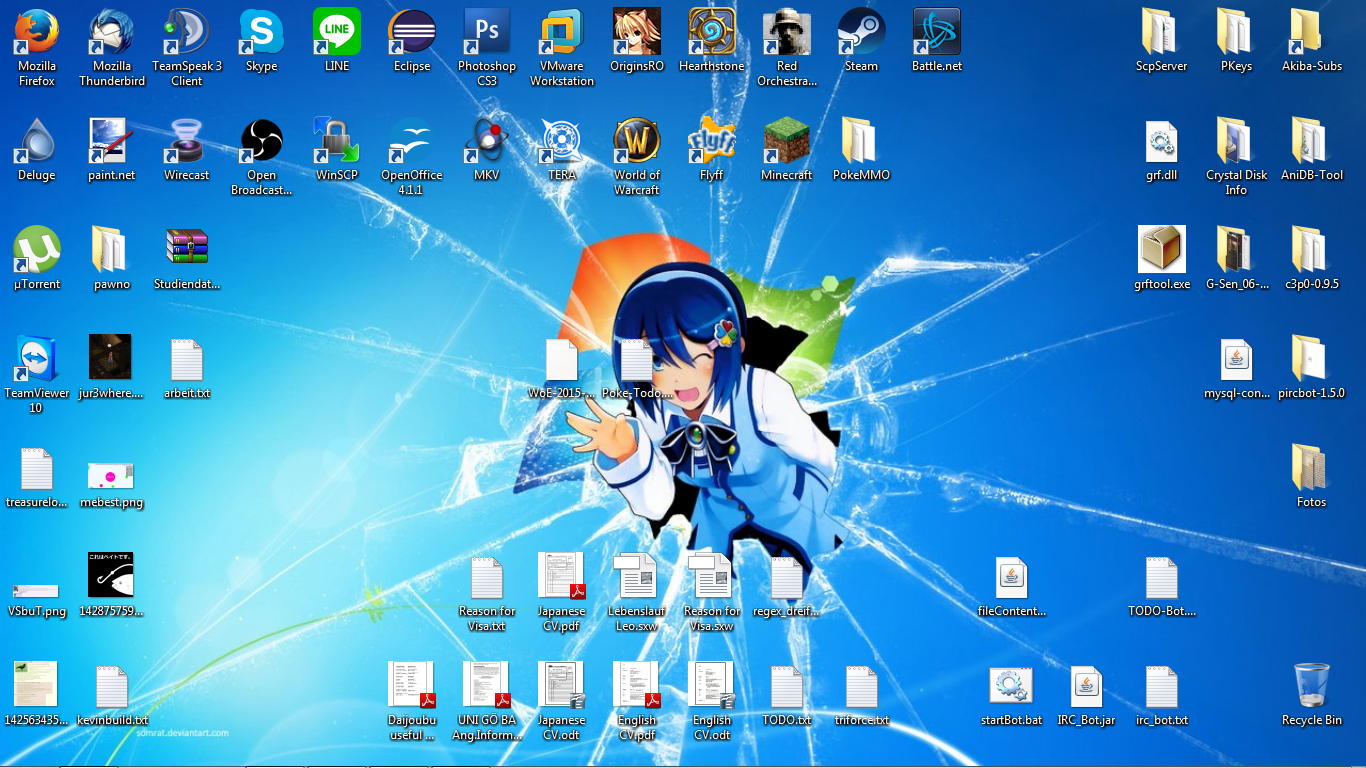Screen dimensions: 1366x768
Task: Select the English CV.pdf file
Action: [x=637, y=687]
